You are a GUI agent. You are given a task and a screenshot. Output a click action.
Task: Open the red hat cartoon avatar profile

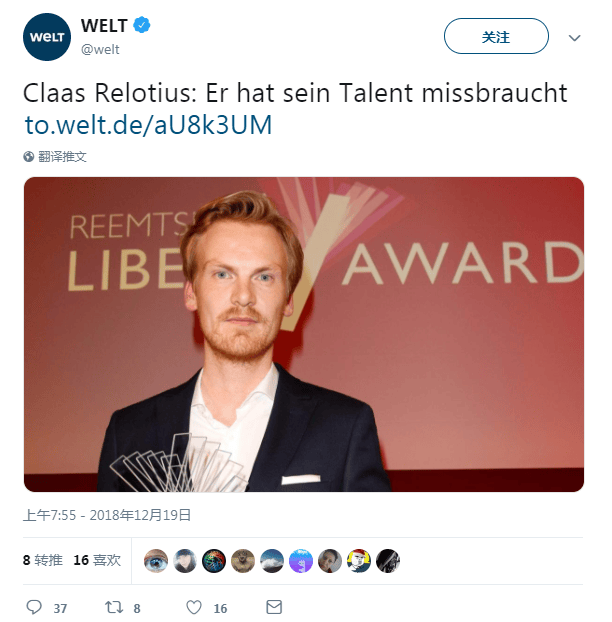tap(359, 561)
